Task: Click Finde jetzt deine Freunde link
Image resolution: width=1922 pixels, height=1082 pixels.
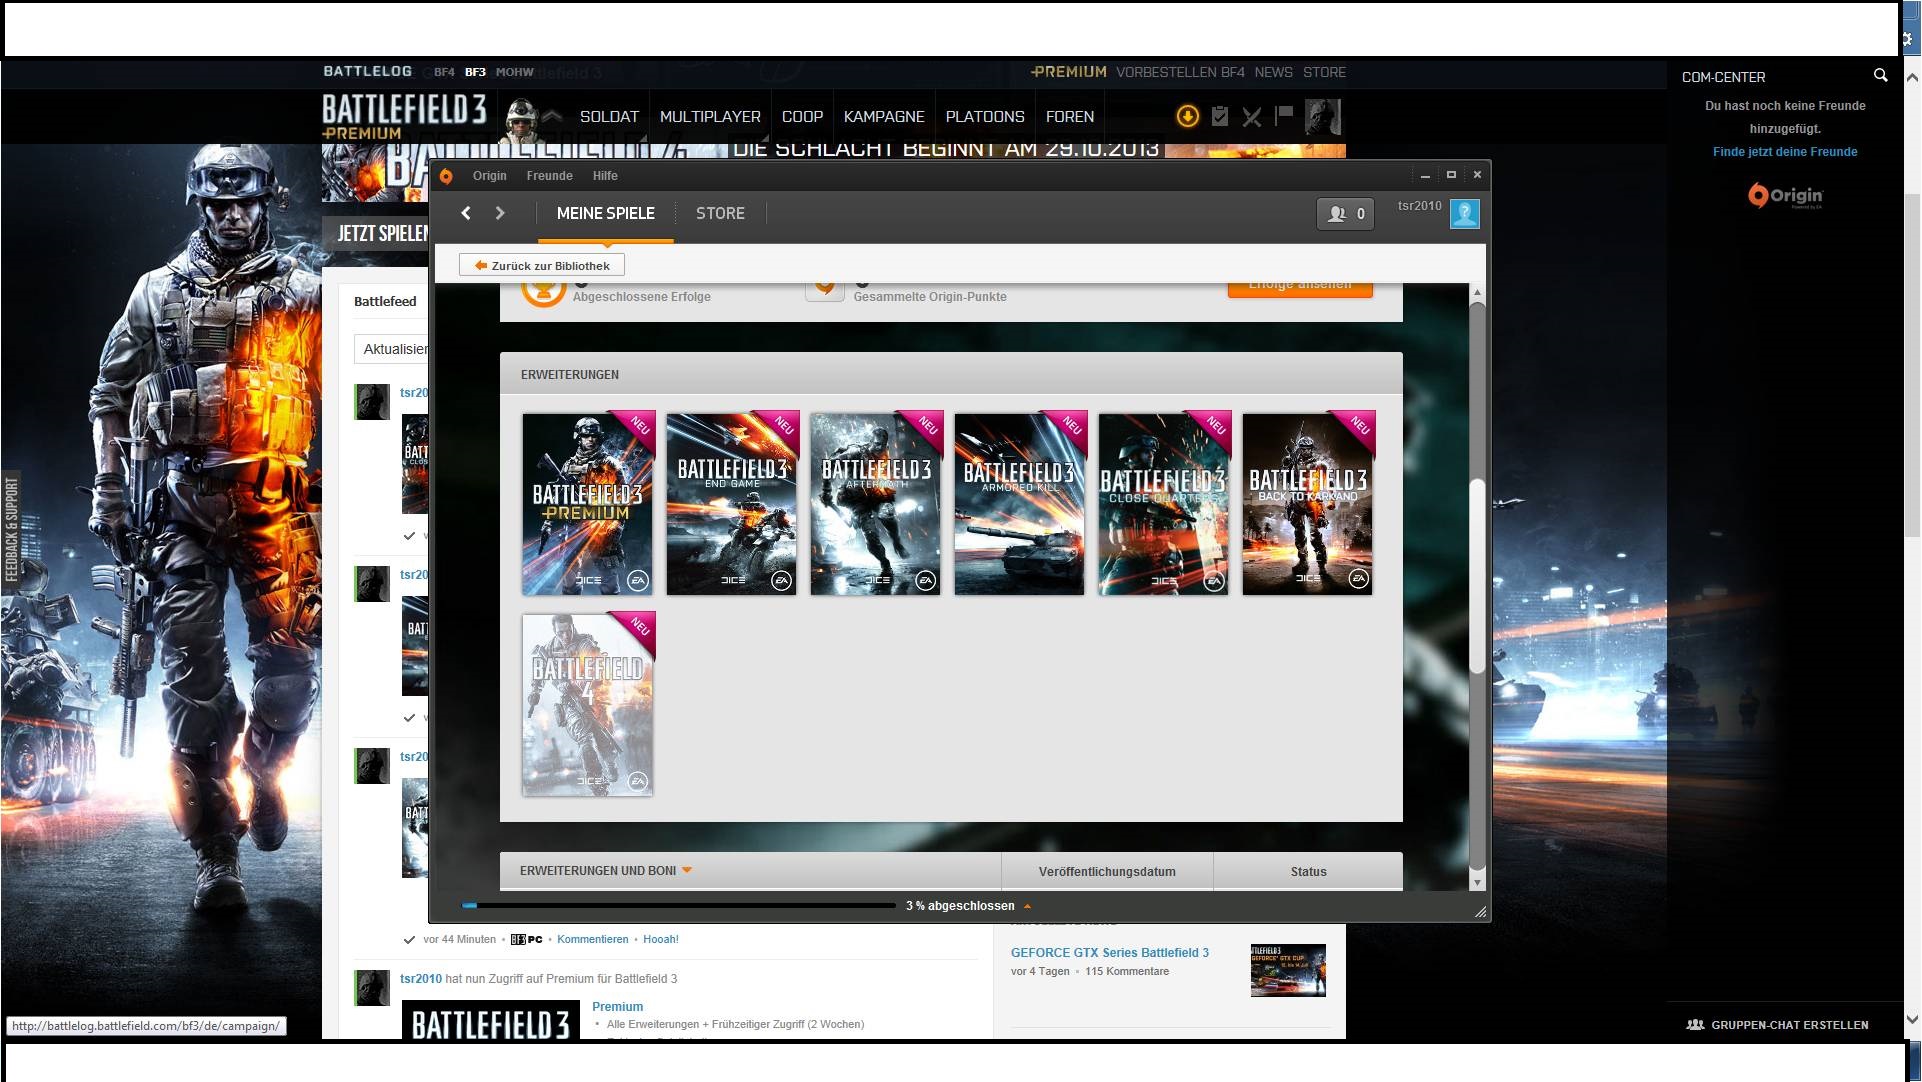Action: point(1785,152)
